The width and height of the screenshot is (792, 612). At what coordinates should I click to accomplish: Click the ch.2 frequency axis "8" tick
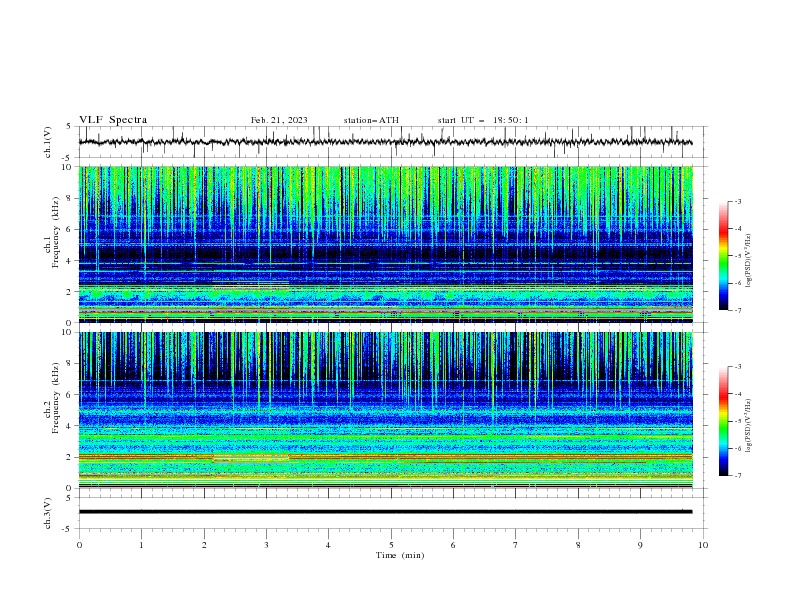[x=69, y=364]
